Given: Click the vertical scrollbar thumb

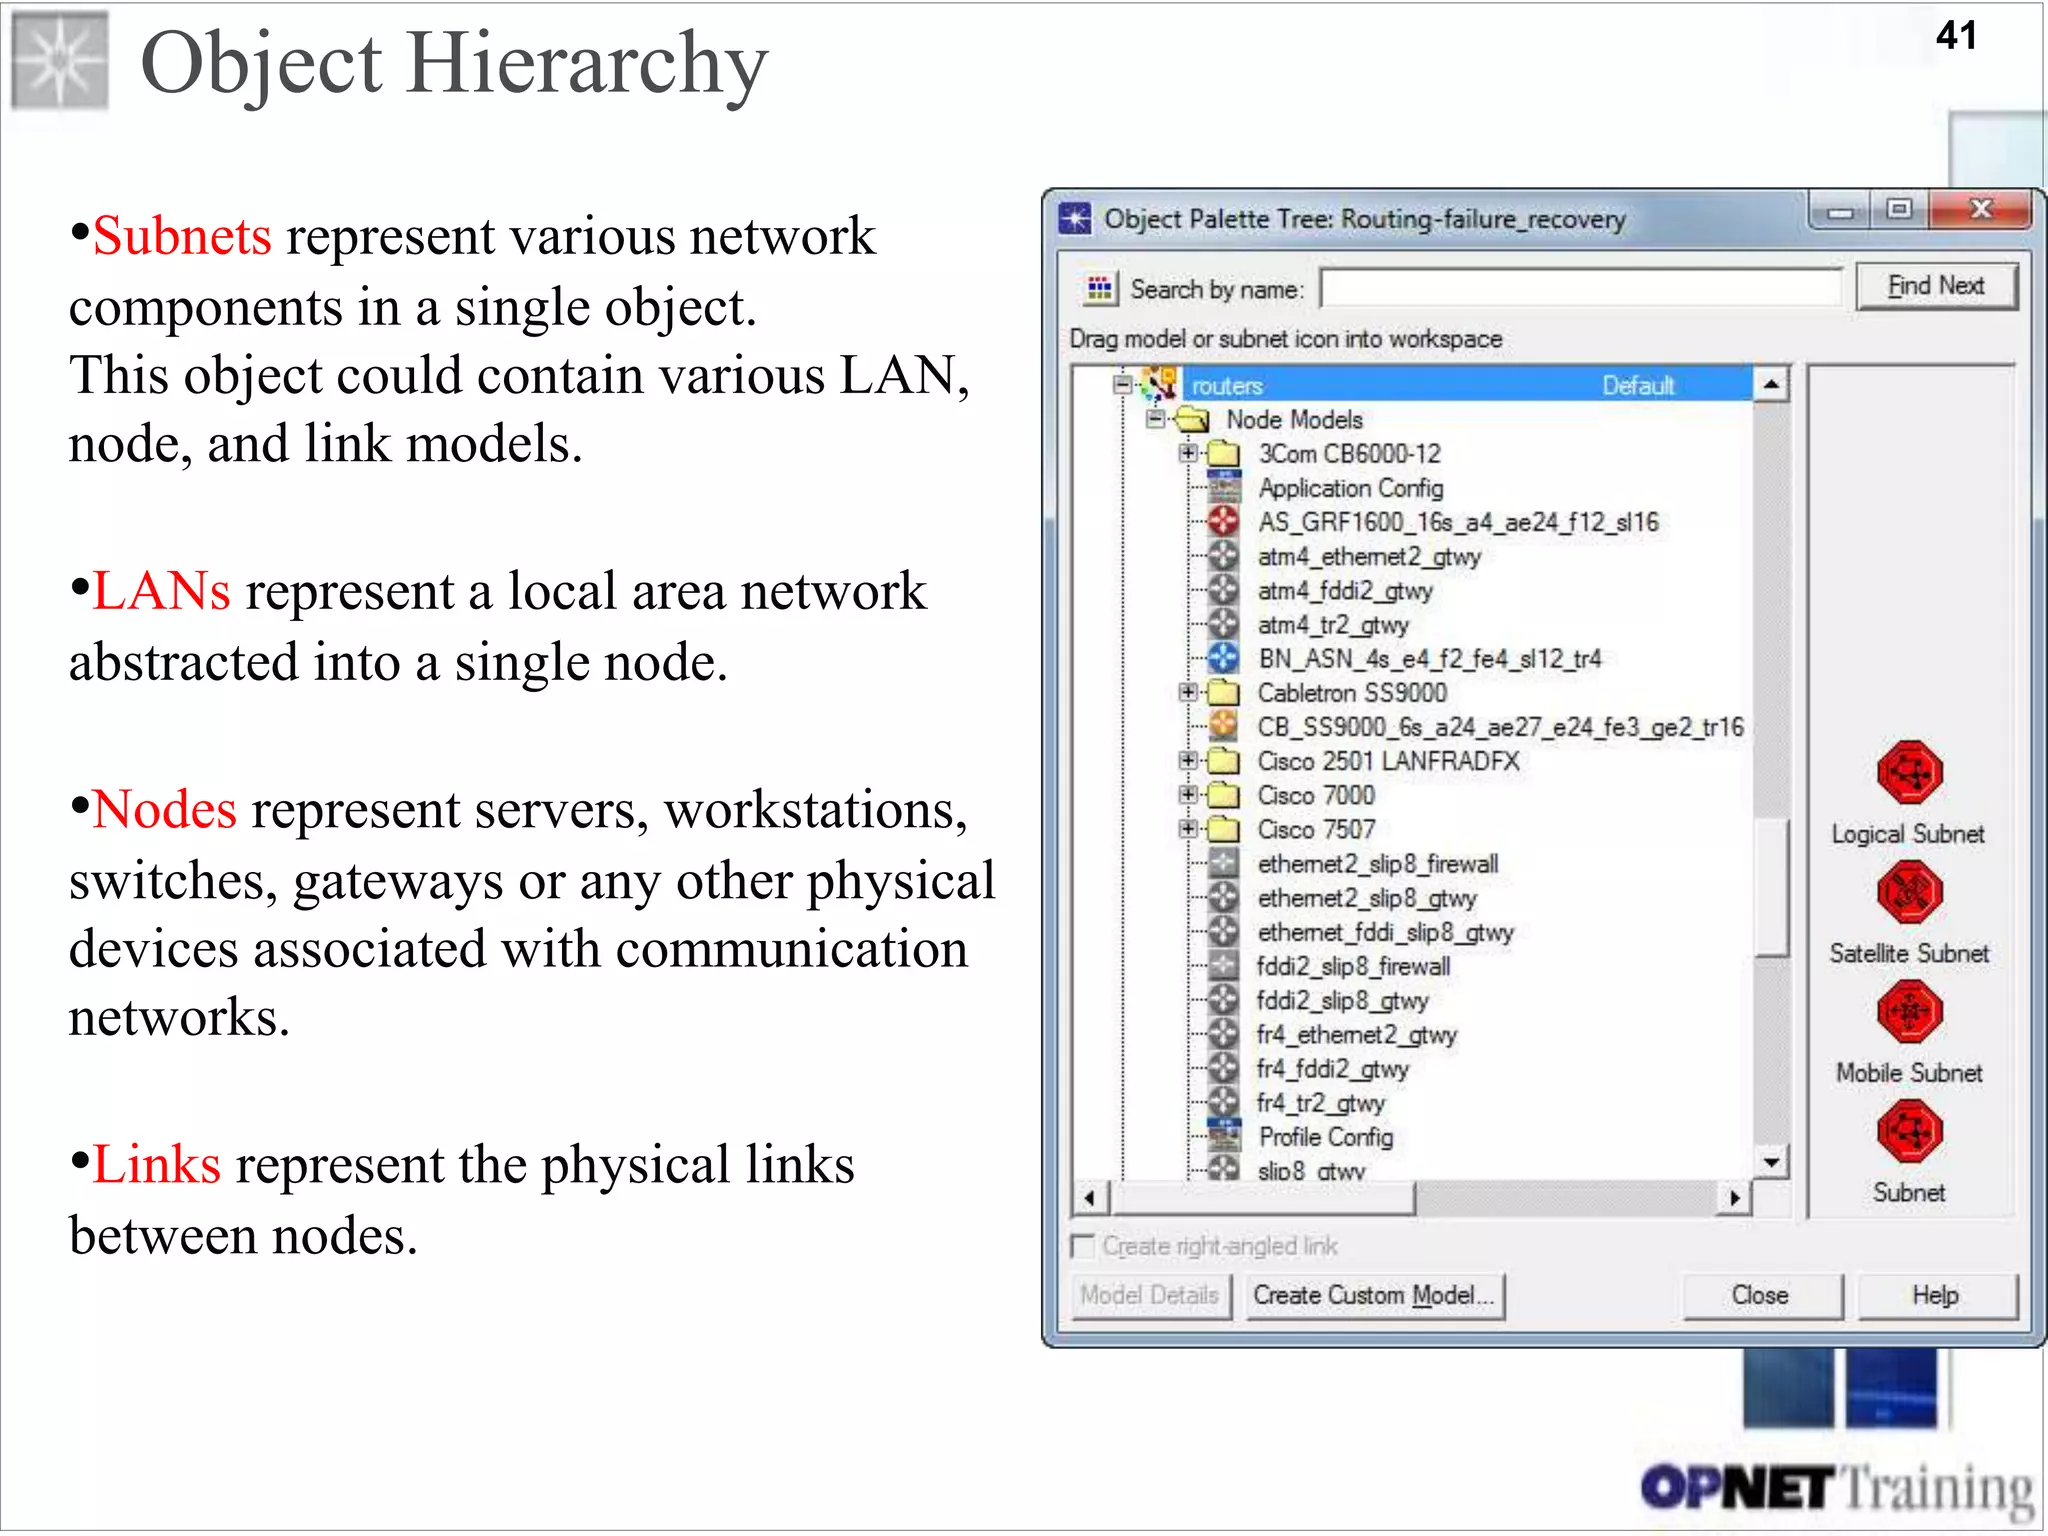Looking at the screenshot, I should [x=1772, y=887].
